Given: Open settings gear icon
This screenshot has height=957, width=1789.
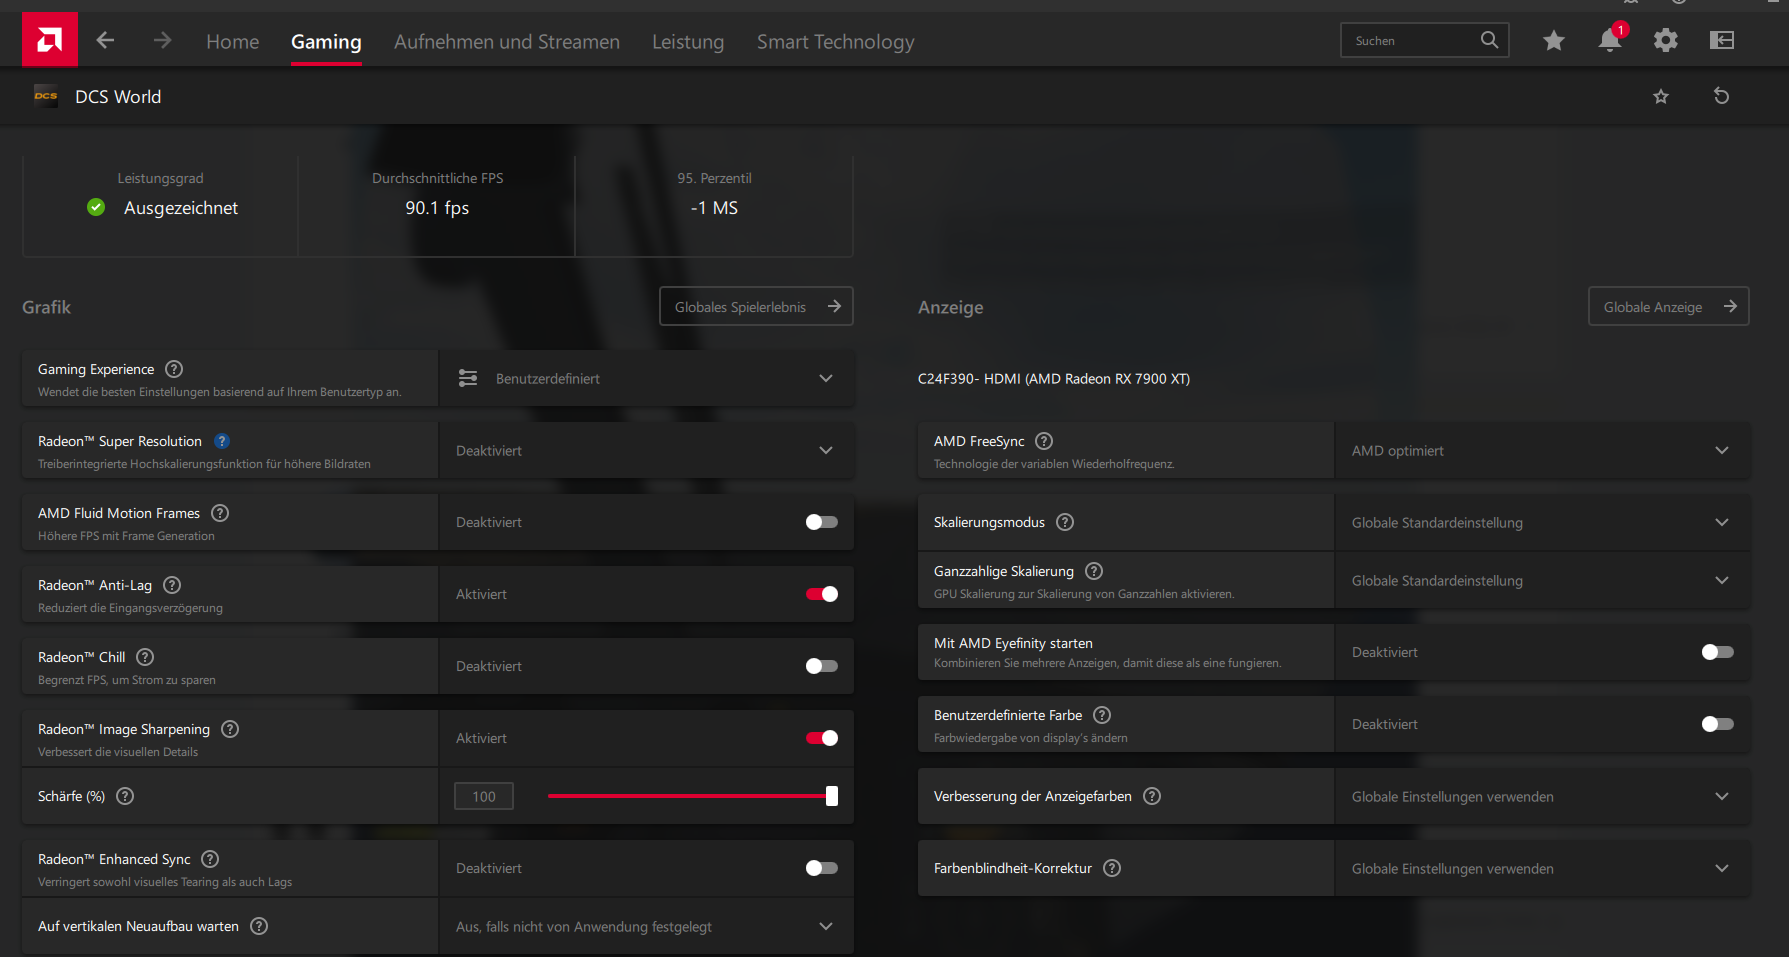Looking at the screenshot, I should click(1666, 40).
